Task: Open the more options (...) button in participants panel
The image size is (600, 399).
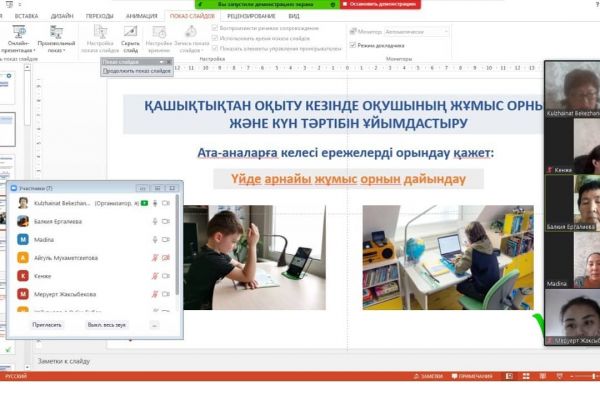Action: pos(154,325)
